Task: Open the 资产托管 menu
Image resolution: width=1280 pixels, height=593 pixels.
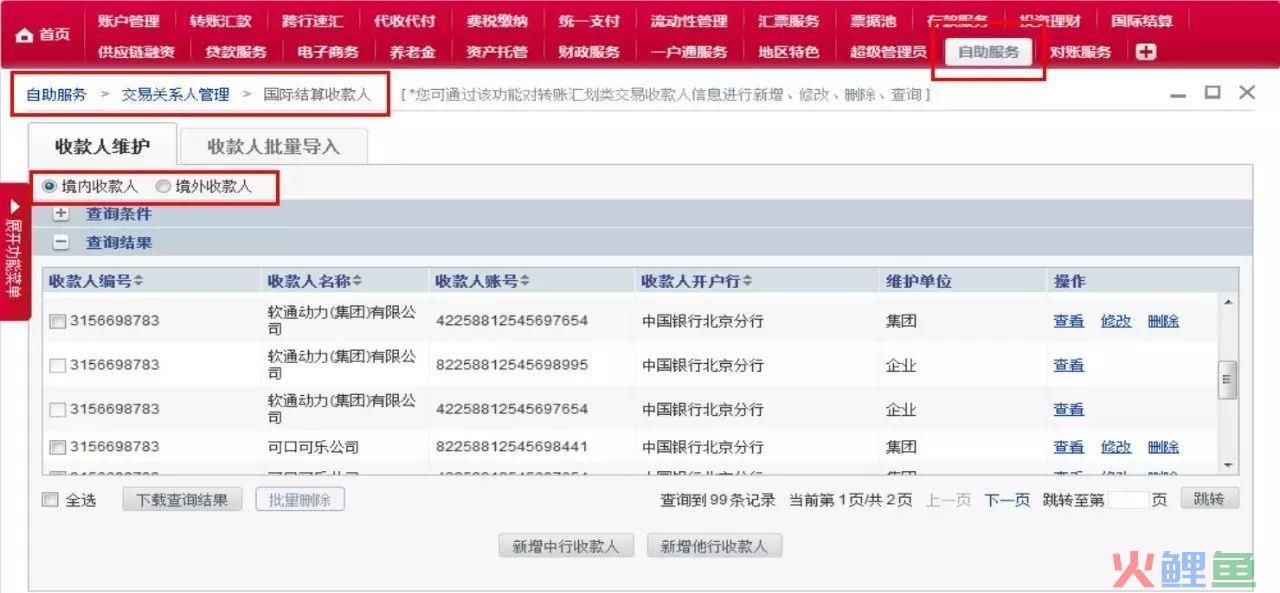Action: 497,52
